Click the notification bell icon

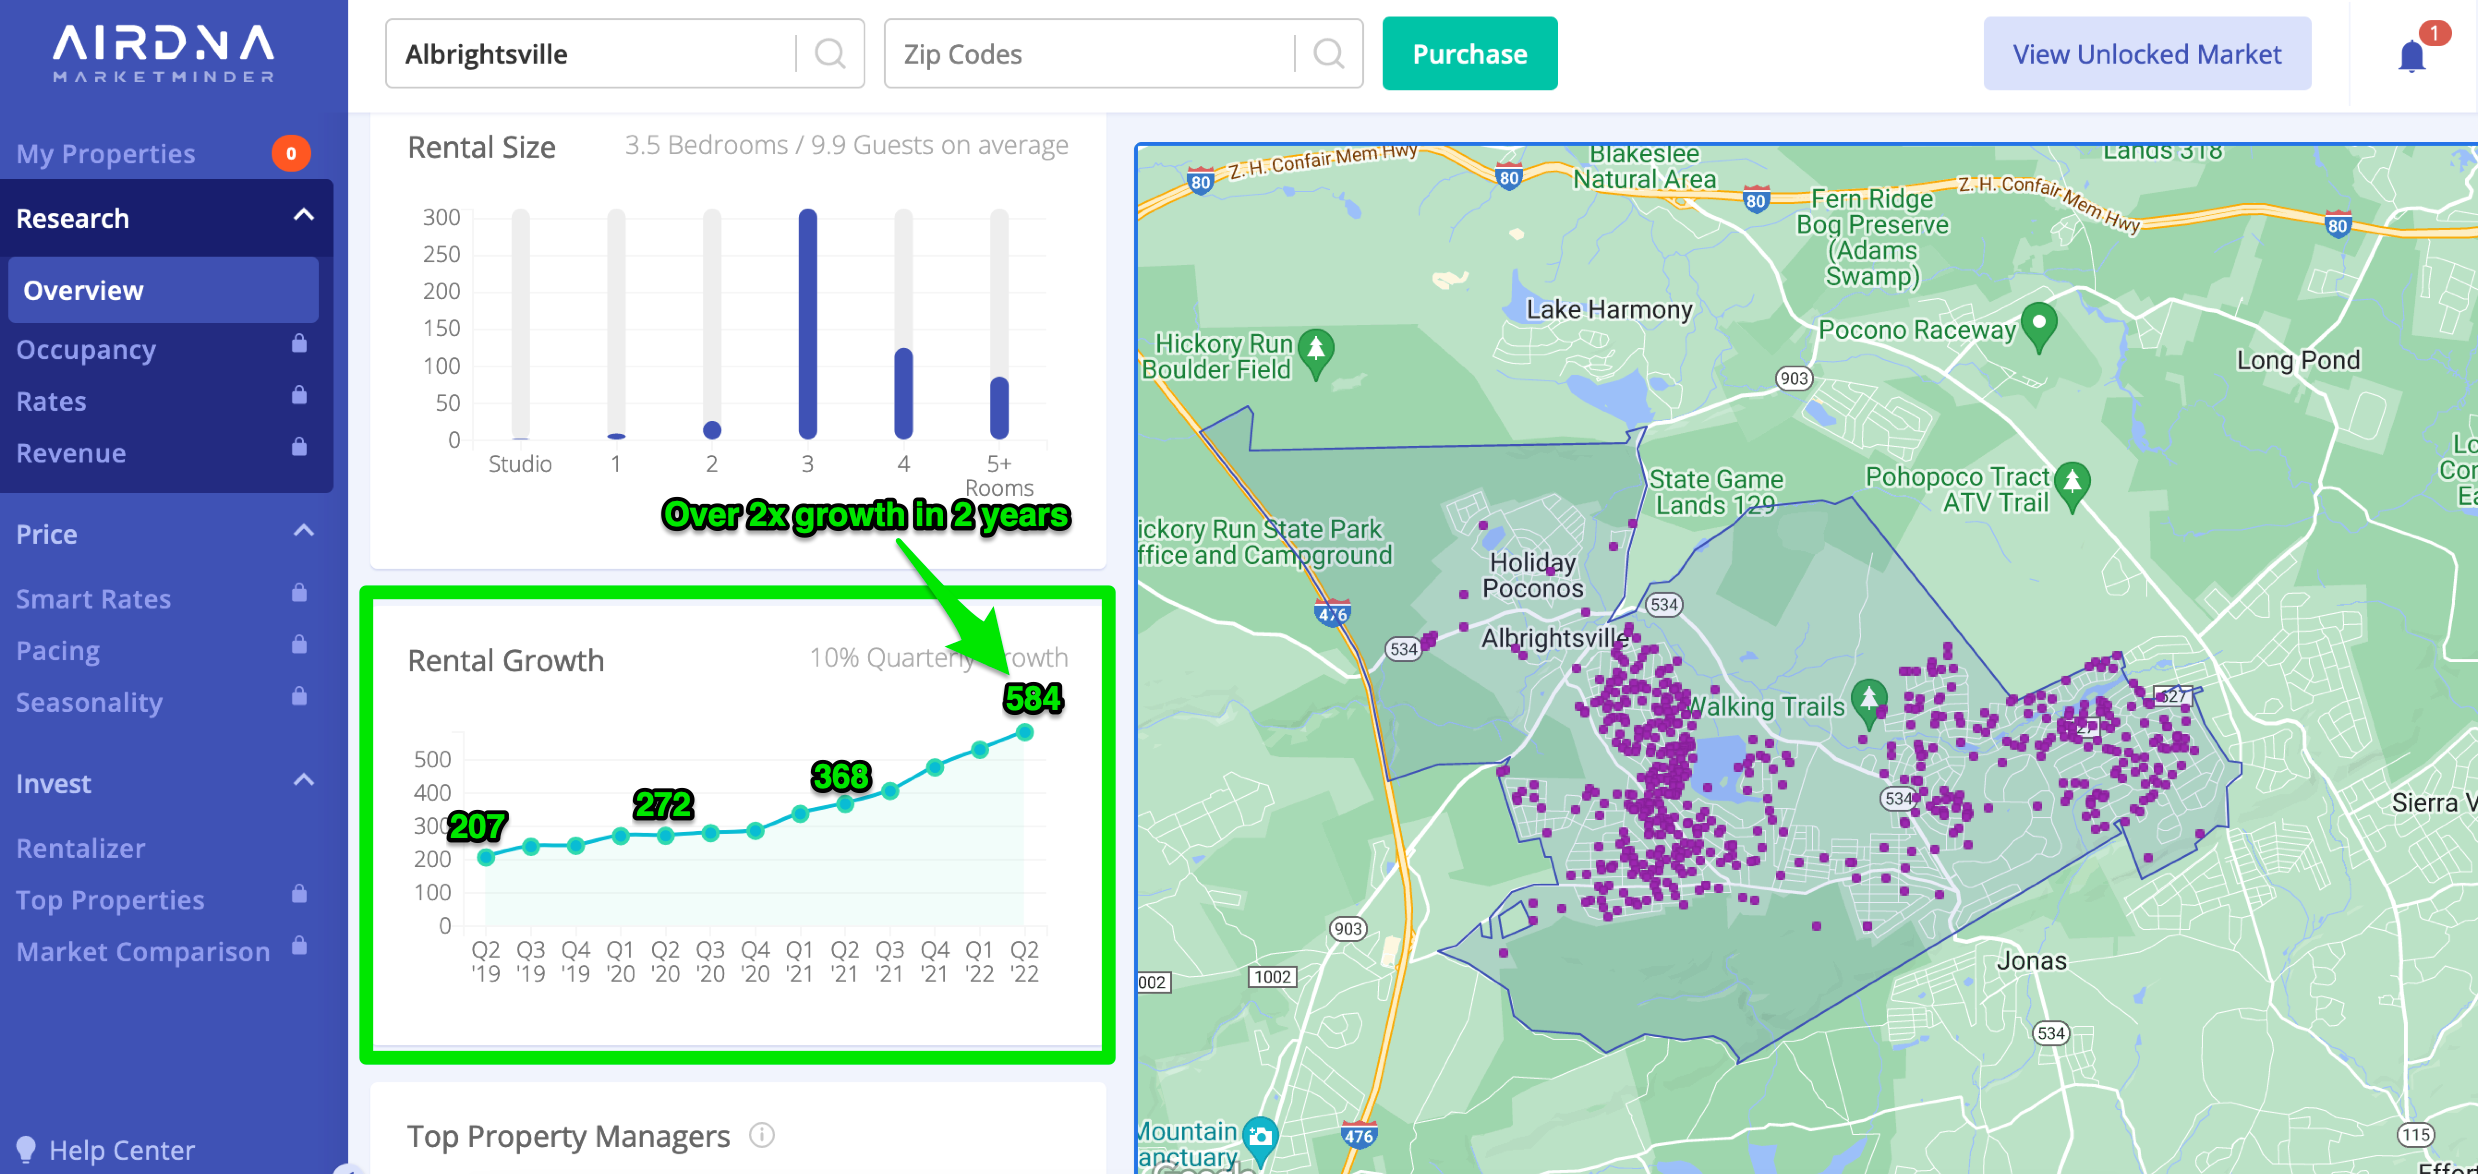[2411, 56]
